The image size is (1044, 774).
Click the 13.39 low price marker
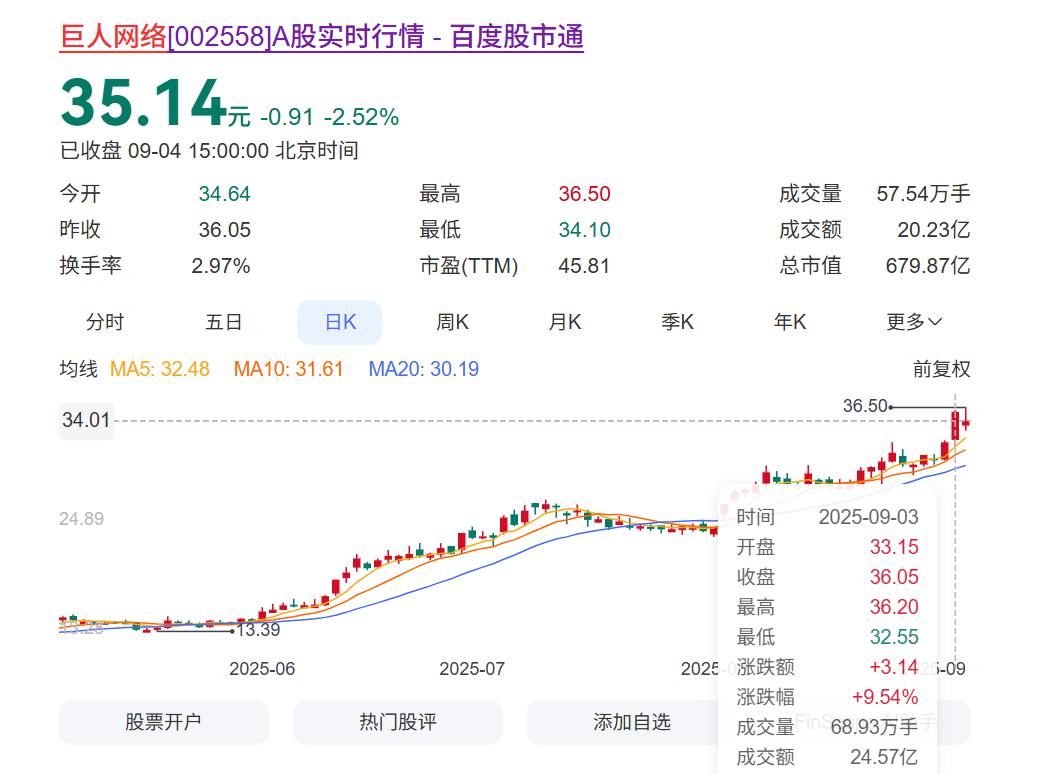pyautogui.click(x=258, y=630)
